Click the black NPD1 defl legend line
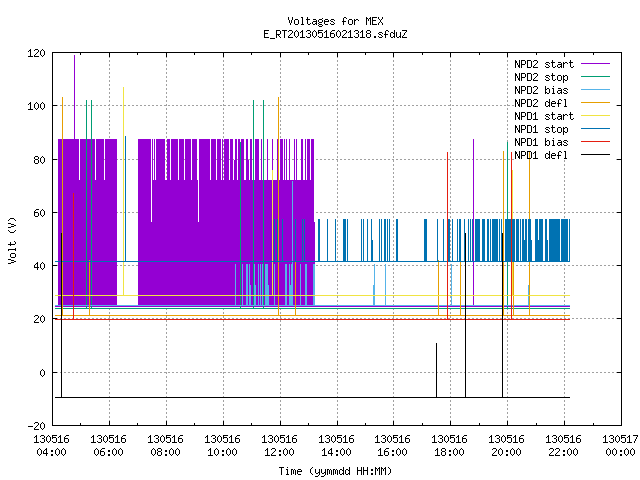The image size is (640, 480). tap(596, 155)
